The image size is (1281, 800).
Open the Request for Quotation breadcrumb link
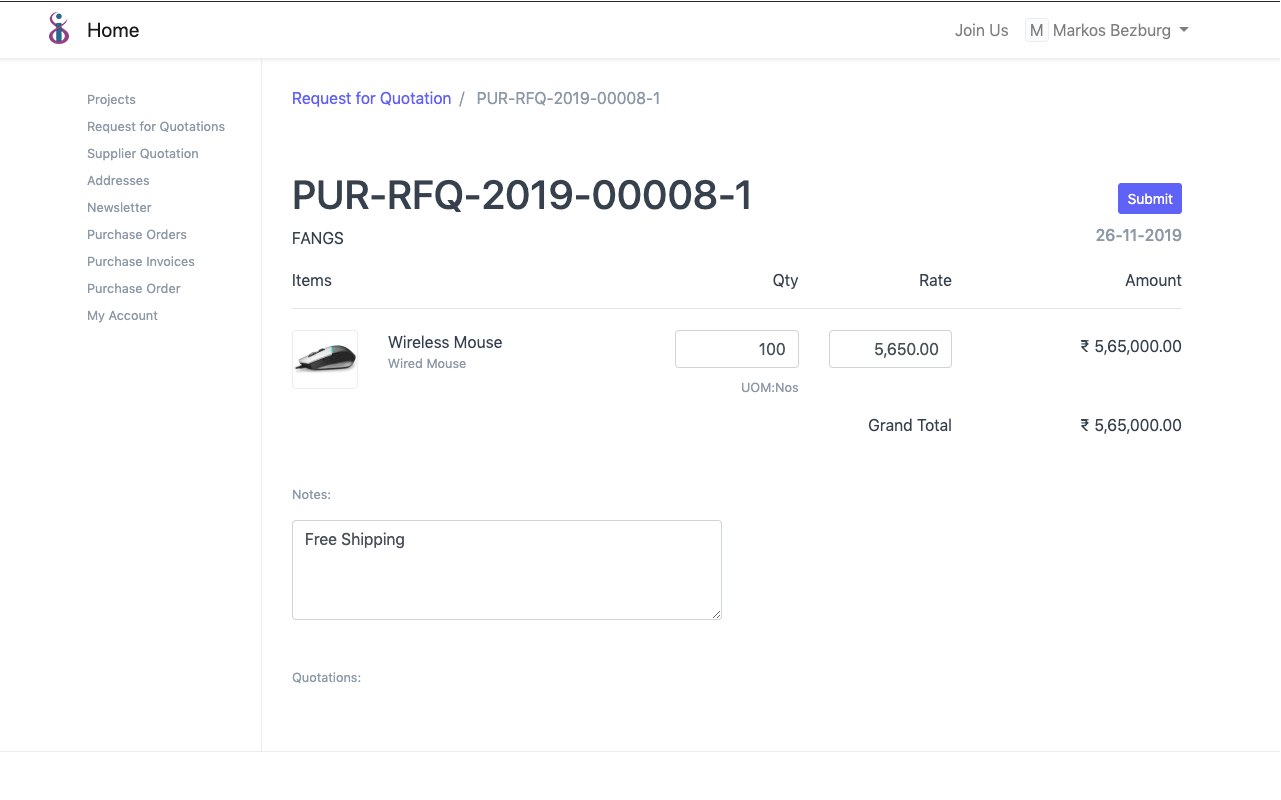point(371,98)
